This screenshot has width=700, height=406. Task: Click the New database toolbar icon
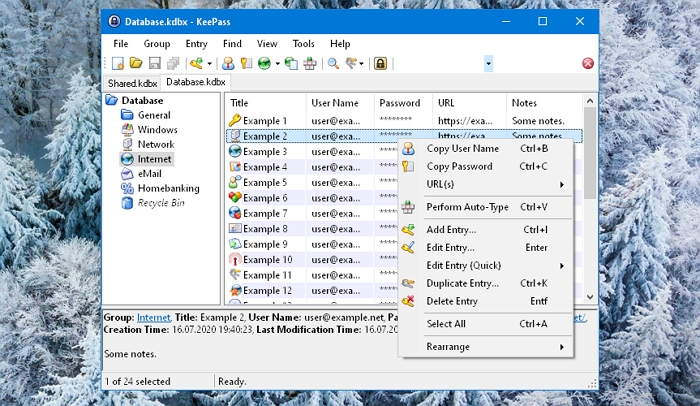[118, 63]
